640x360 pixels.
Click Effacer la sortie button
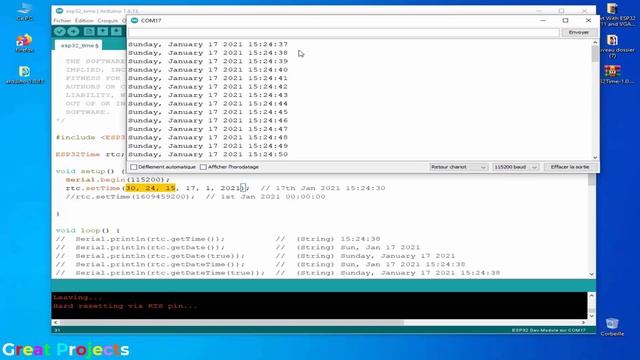pos(570,167)
